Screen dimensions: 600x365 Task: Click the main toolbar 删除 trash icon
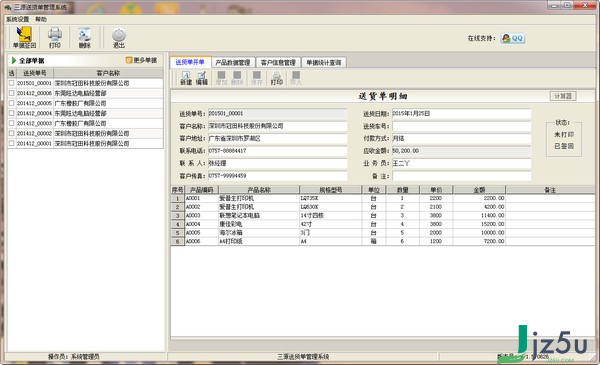[85, 37]
